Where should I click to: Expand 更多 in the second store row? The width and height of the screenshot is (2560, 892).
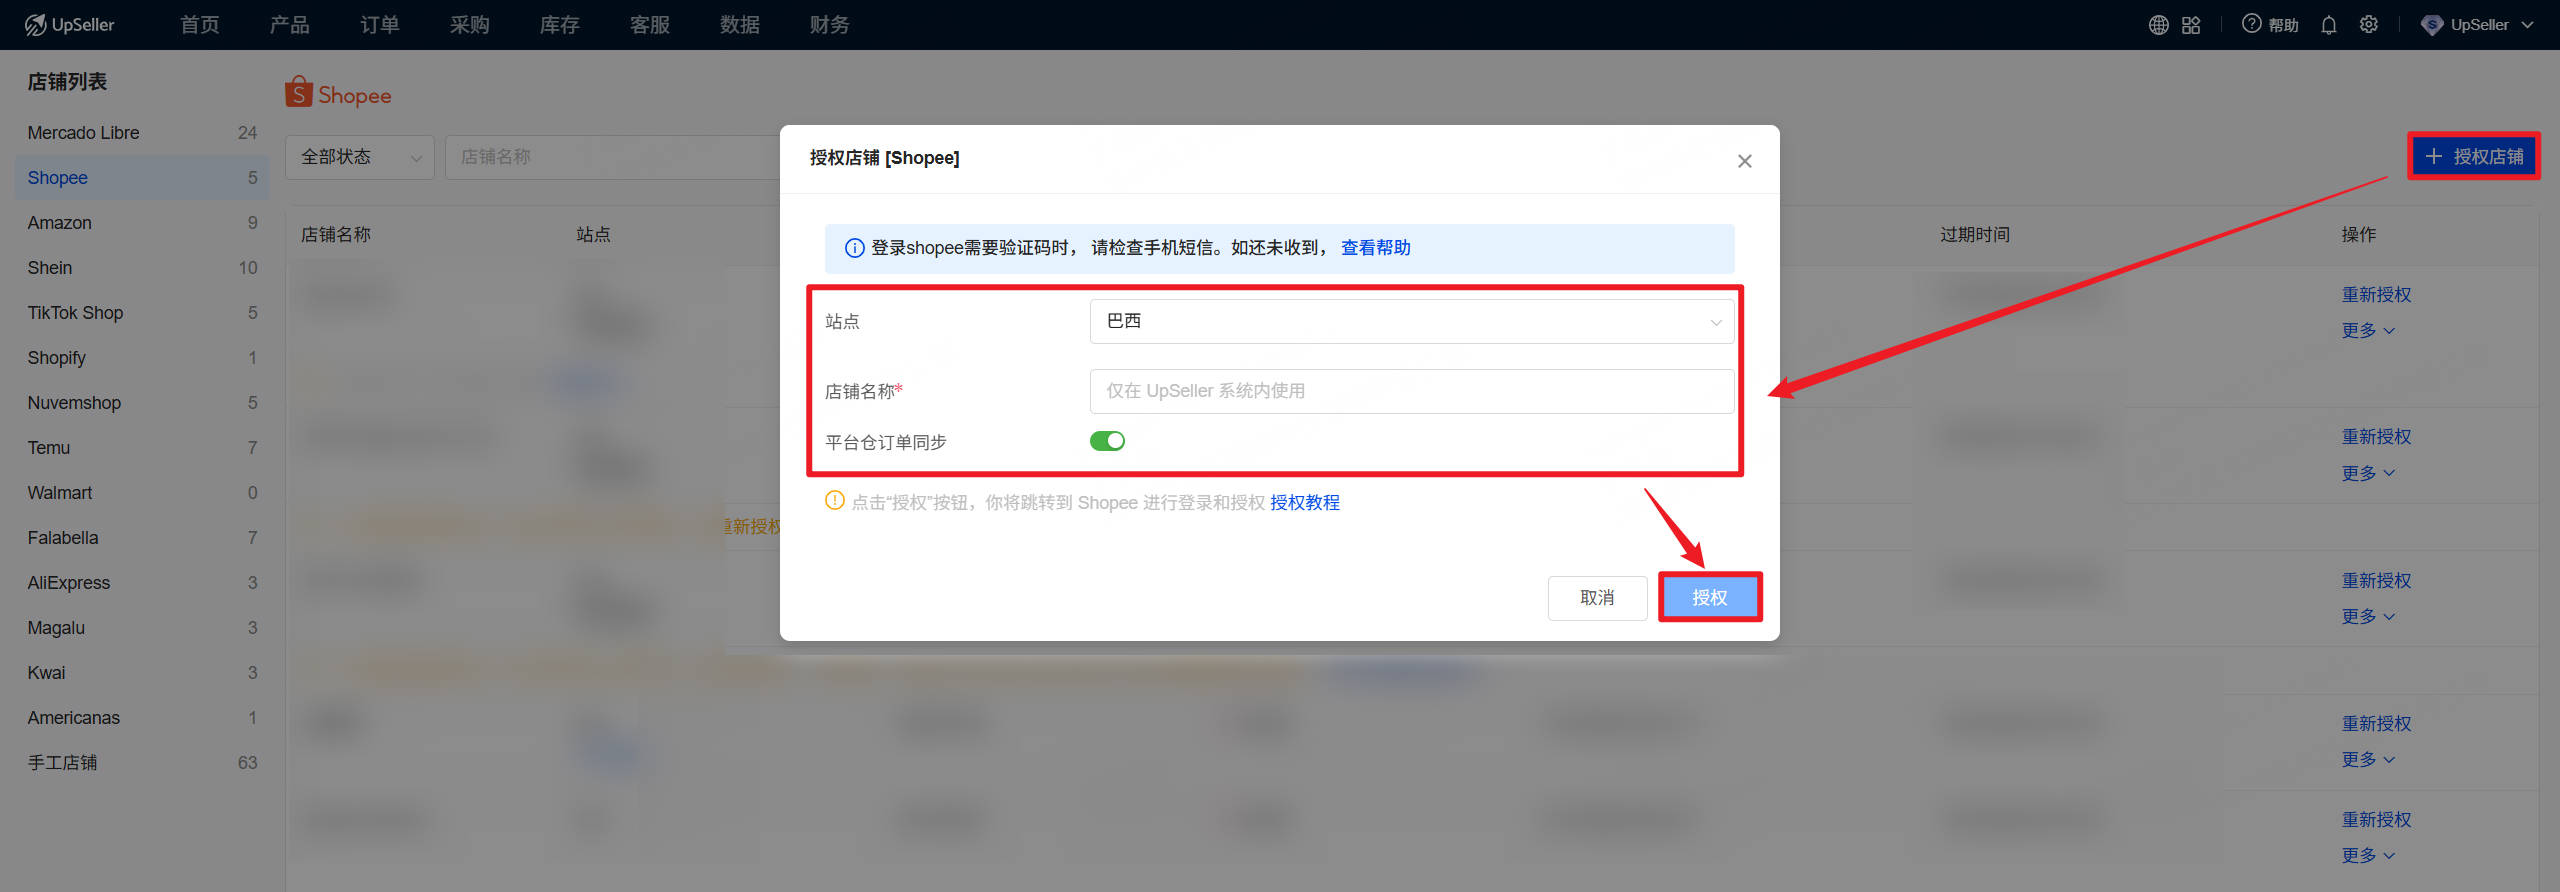point(2368,473)
